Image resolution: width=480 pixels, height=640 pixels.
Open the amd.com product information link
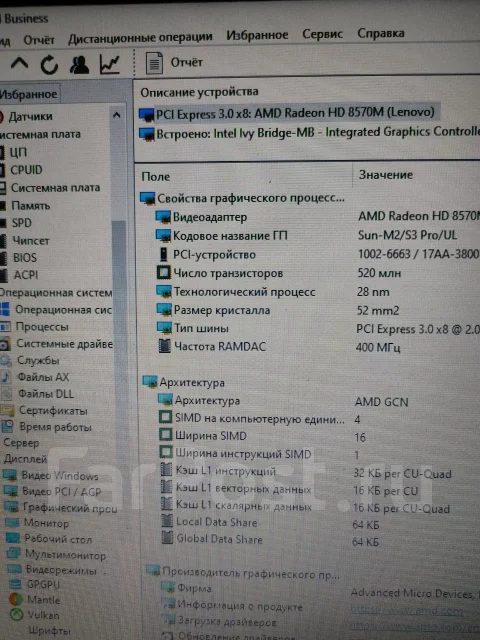(407, 611)
